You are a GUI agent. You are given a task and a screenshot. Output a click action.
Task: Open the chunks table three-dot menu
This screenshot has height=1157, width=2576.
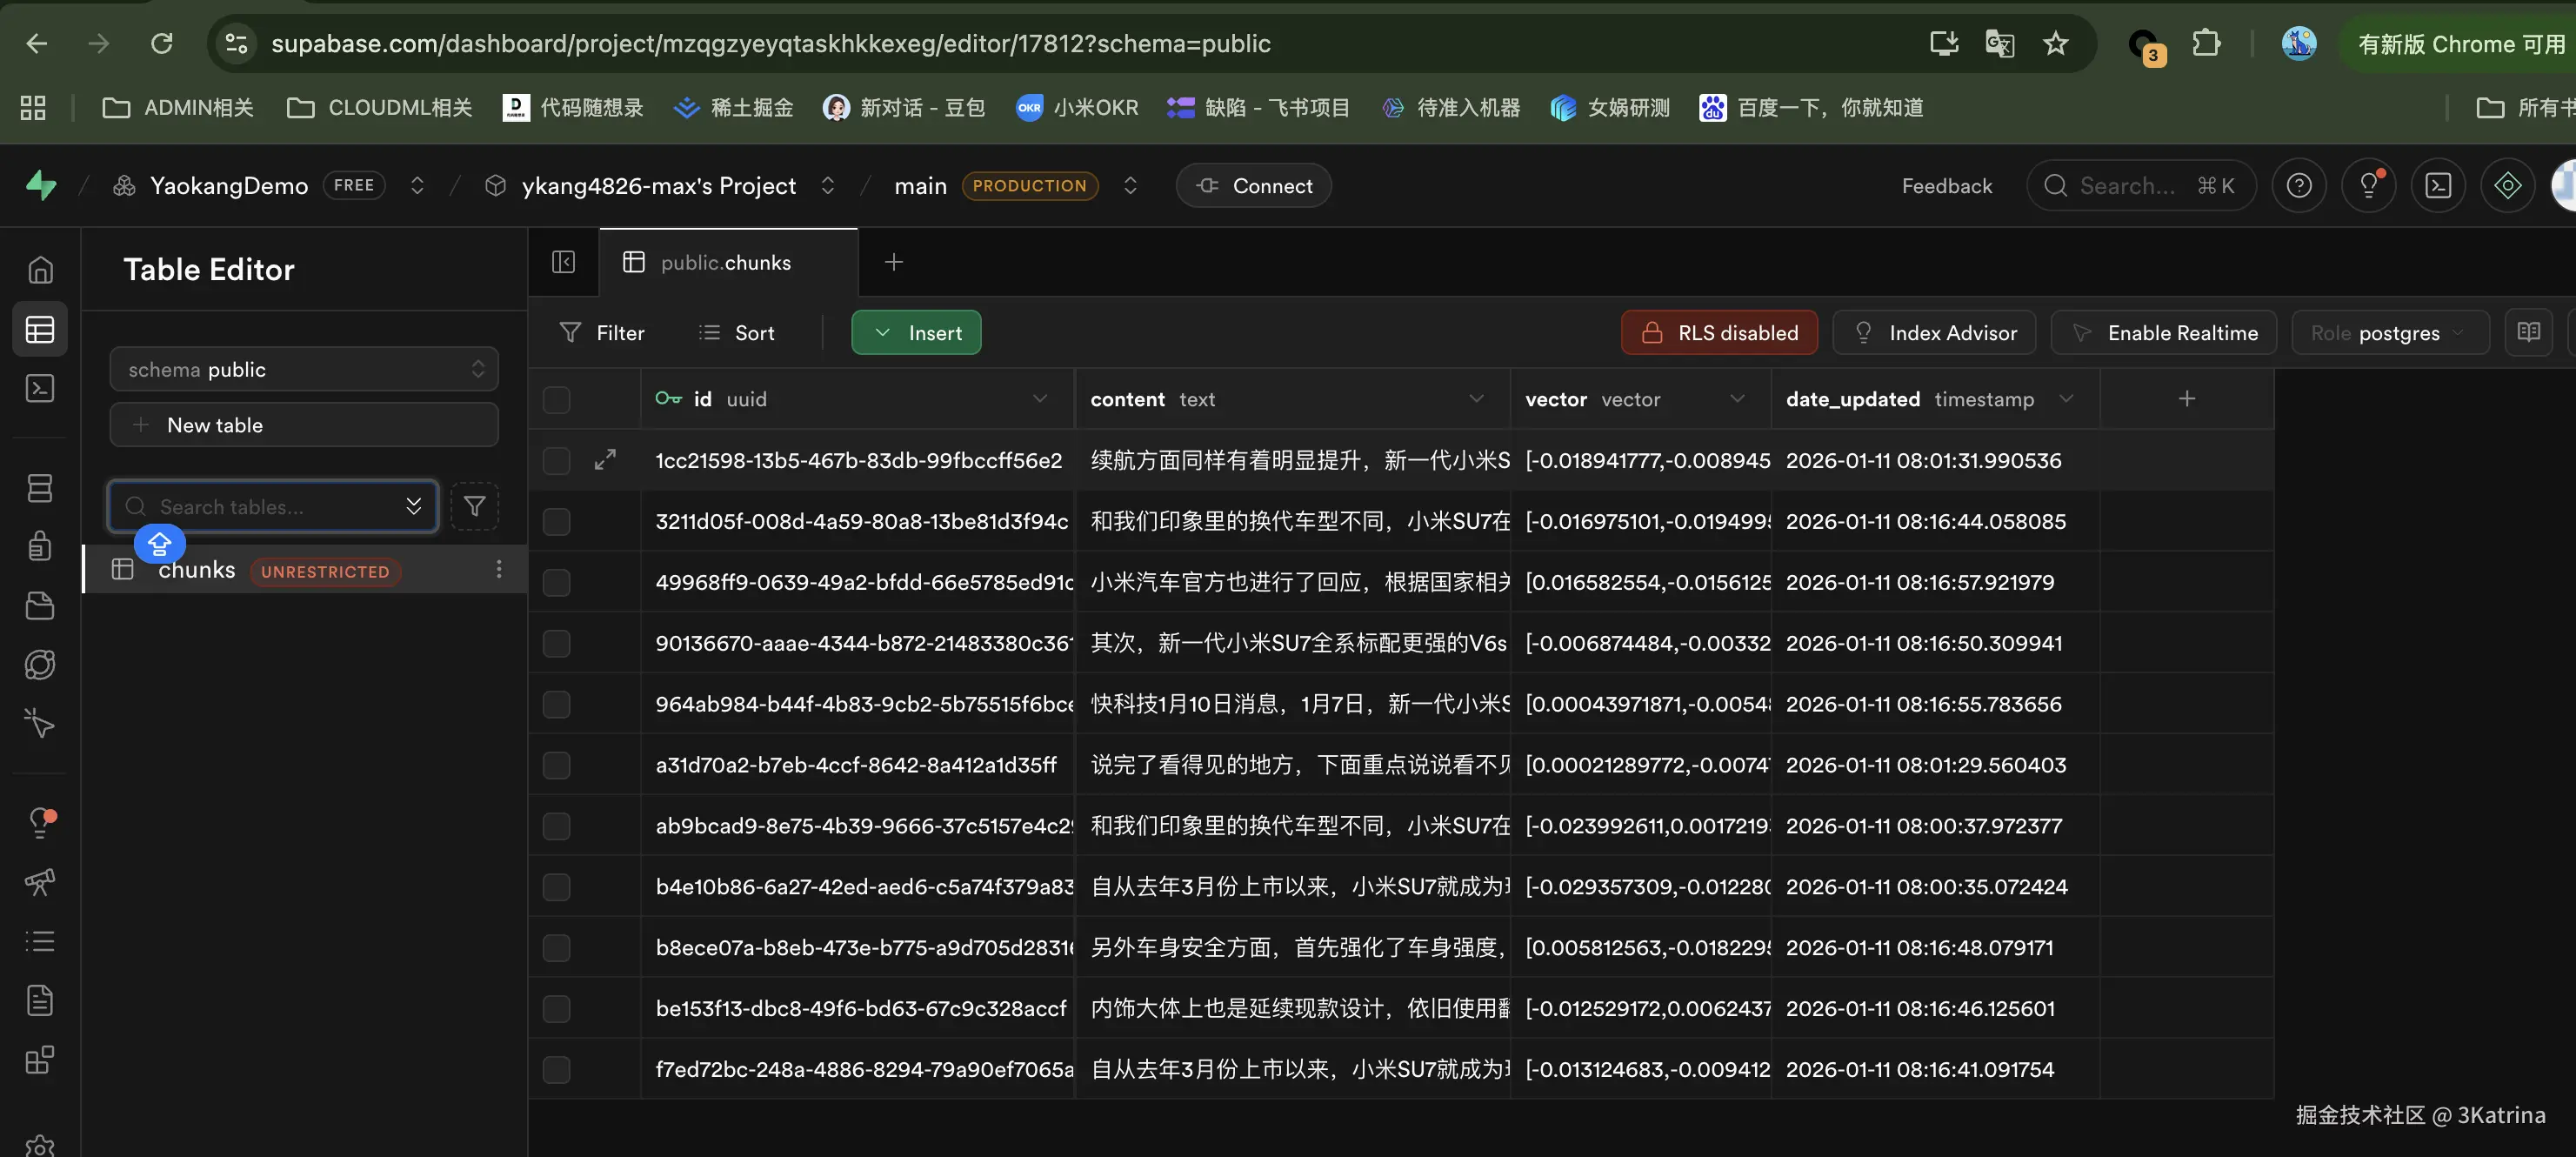pyautogui.click(x=499, y=570)
